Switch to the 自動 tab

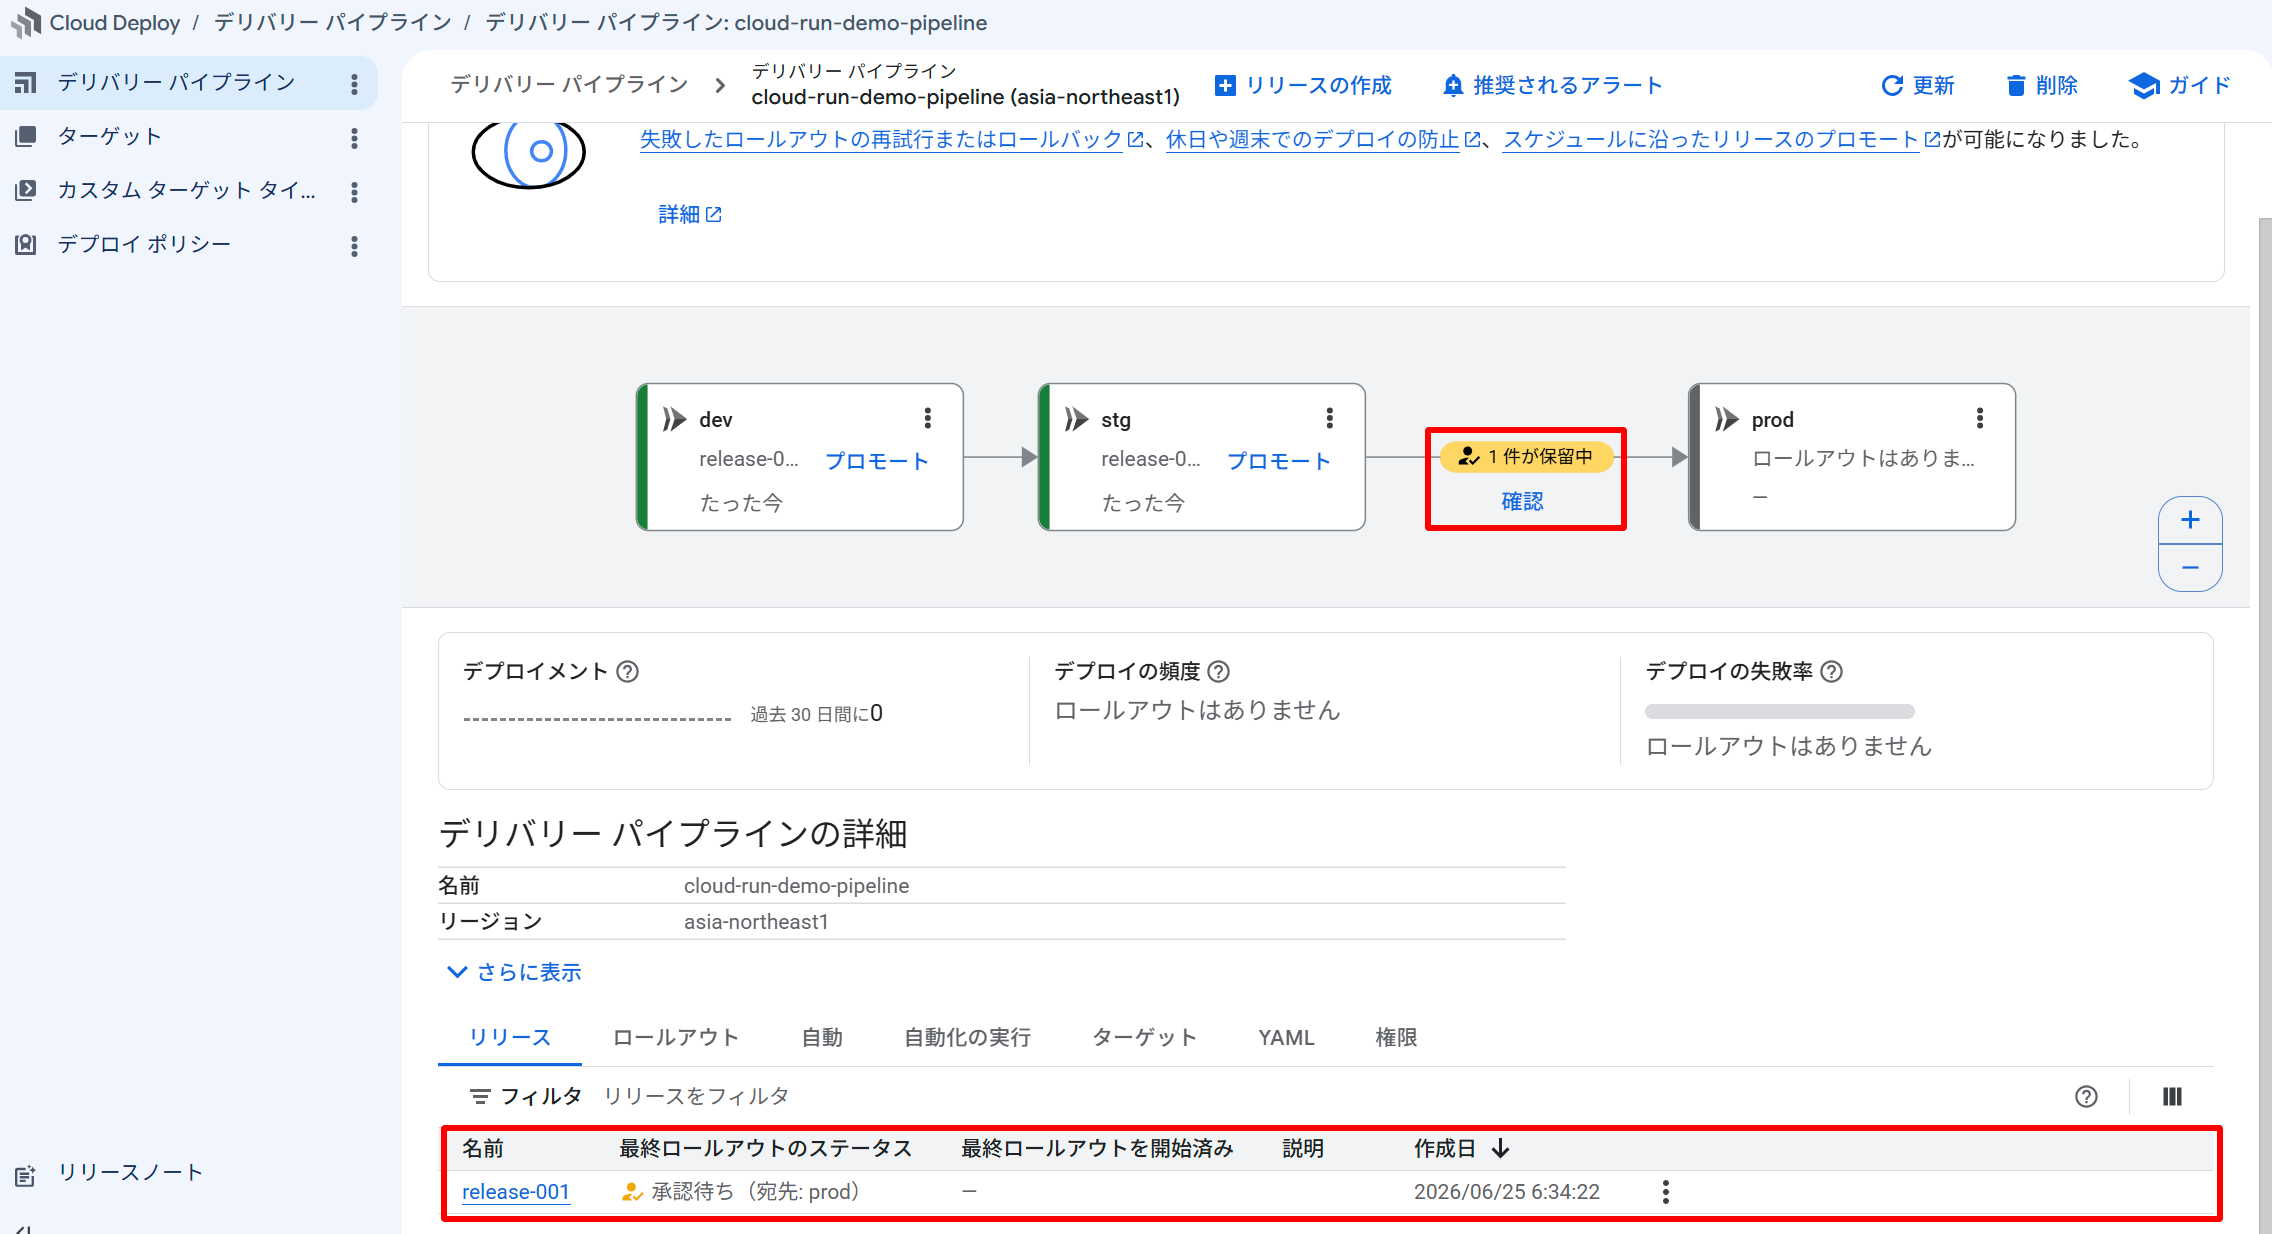(x=822, y=1038)
